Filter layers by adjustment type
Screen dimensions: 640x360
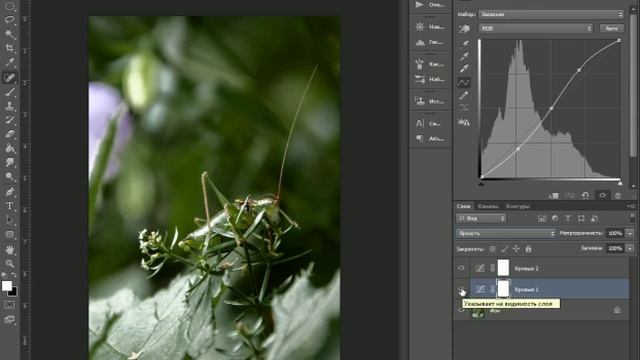point(555,219)
